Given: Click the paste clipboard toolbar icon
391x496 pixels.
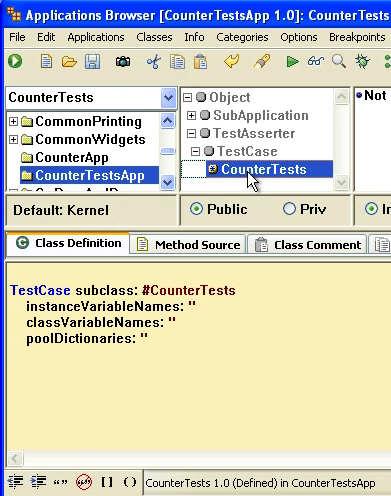Looking at the screenshot, I should (x=200, y=62).
